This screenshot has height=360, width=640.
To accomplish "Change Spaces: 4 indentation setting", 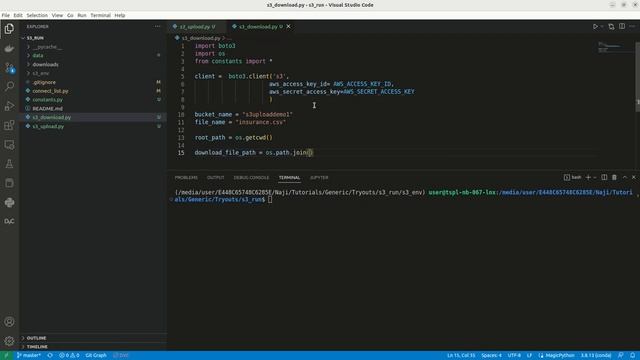I will (x=491, y=356).
